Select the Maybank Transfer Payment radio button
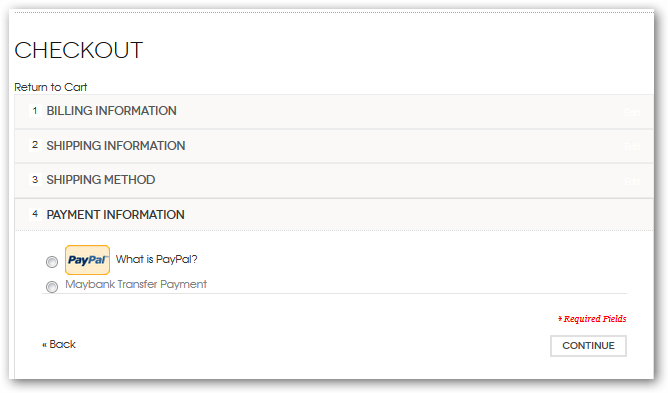The width and height of the screenshot is (668, 393). click(52, 286)
